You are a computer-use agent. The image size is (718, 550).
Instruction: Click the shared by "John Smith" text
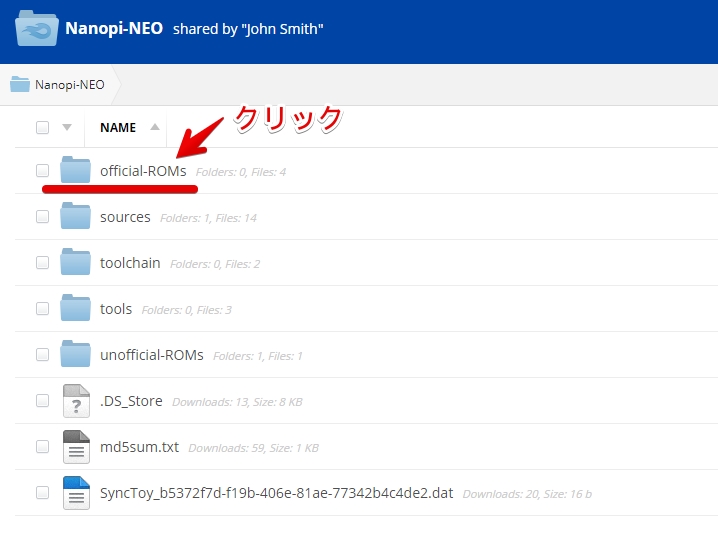click(248, 29)
